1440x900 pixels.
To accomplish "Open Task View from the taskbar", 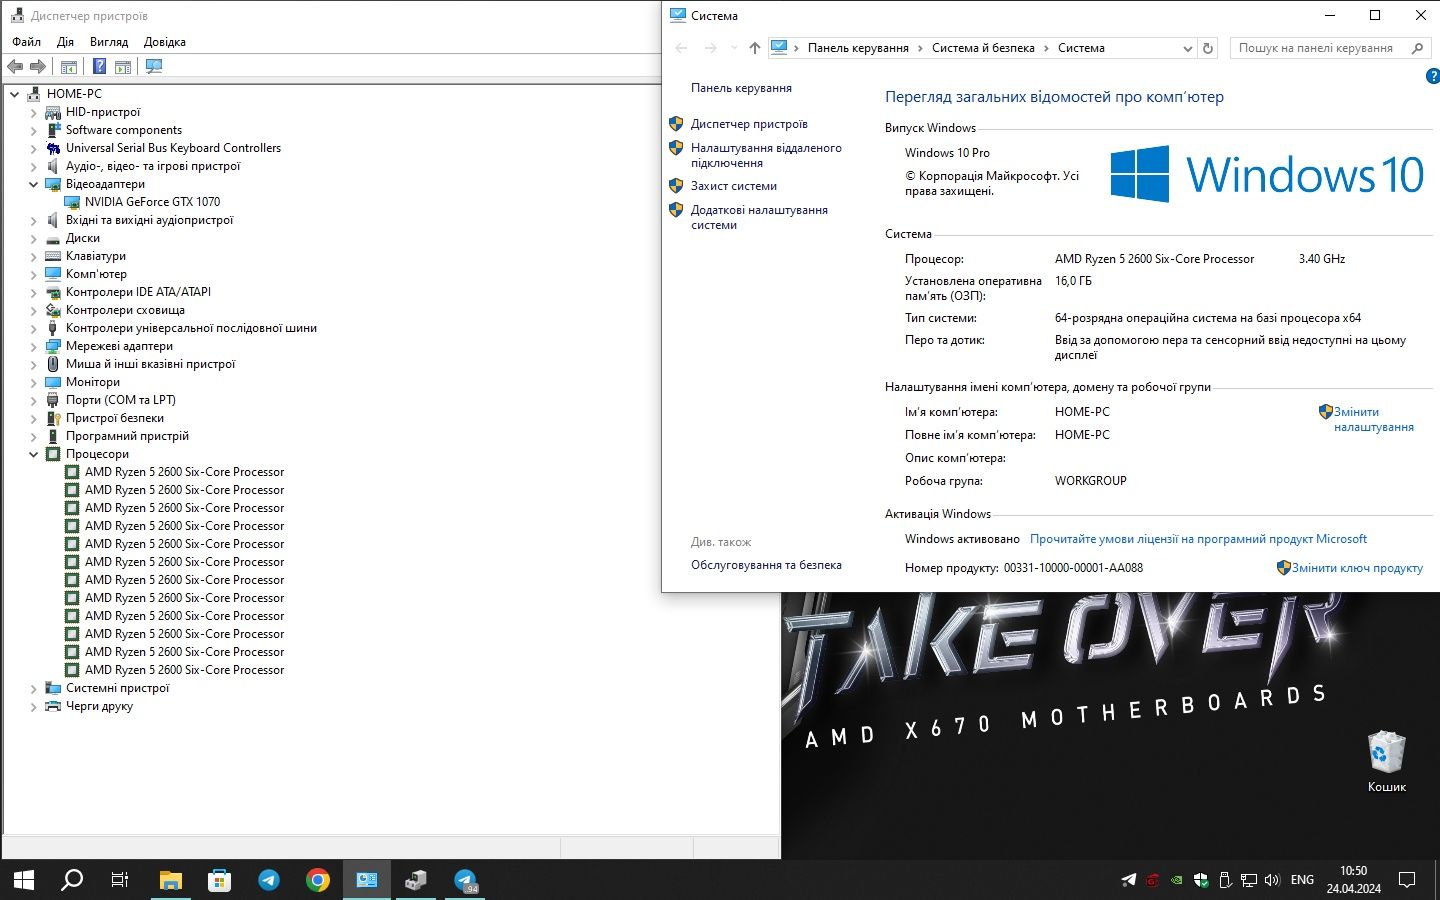I will (x=120, y=880).
